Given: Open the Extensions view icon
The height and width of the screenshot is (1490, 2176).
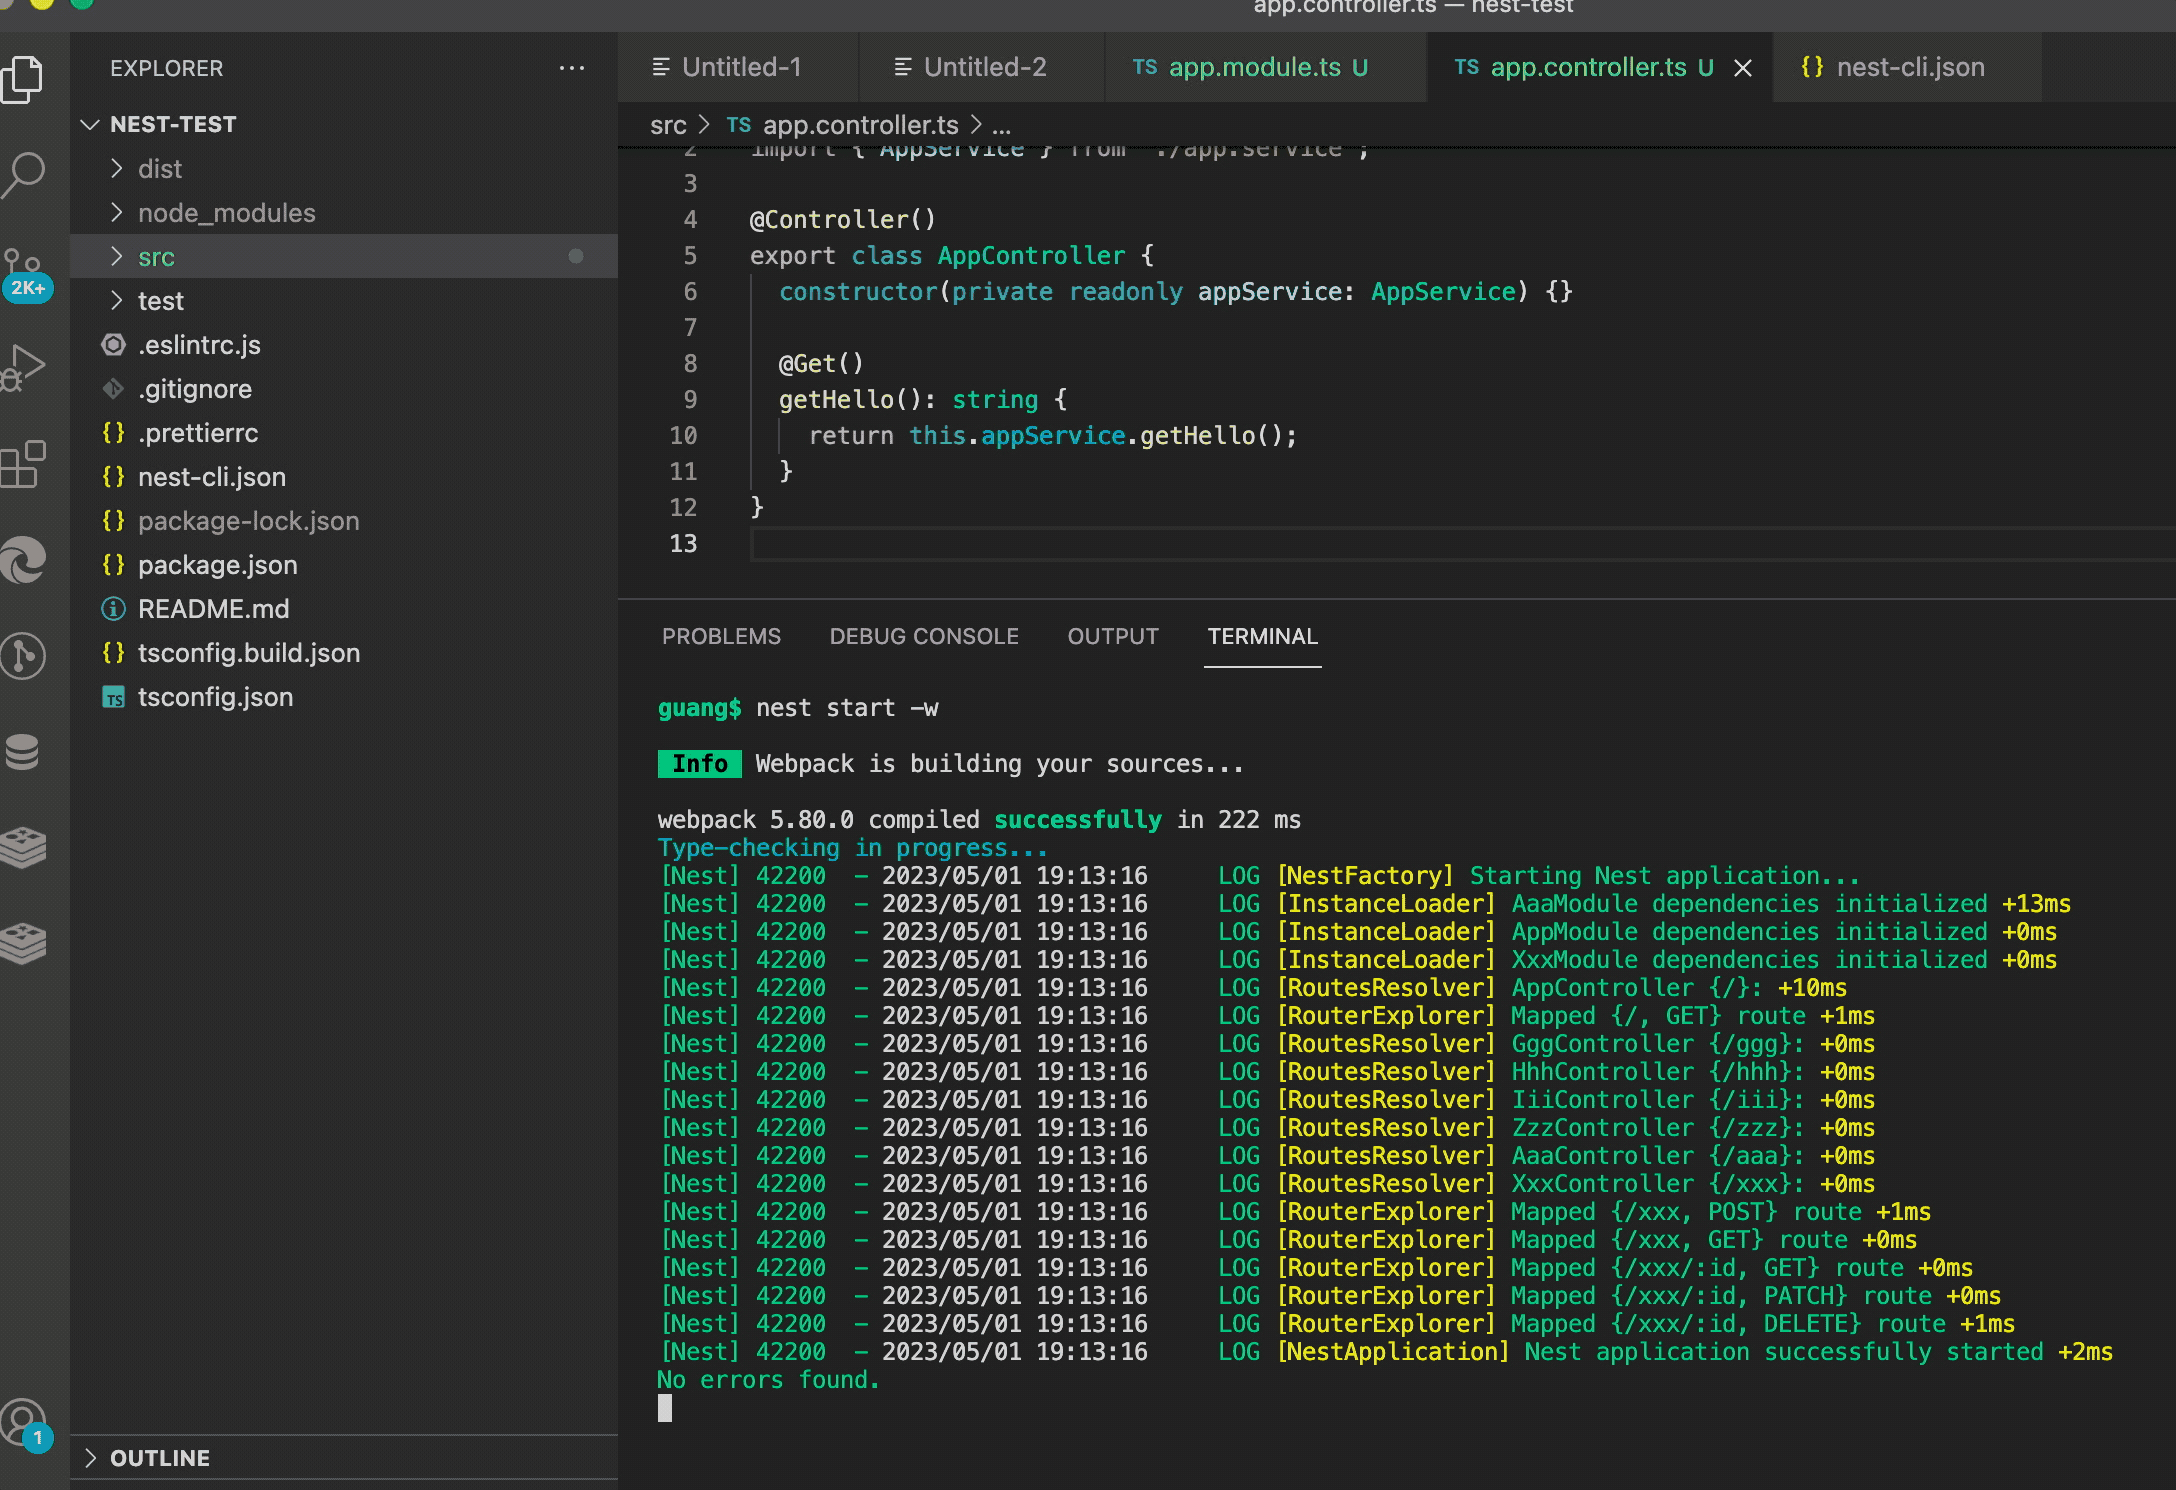Looking at the screenshot, I should (x=24, y=464).
